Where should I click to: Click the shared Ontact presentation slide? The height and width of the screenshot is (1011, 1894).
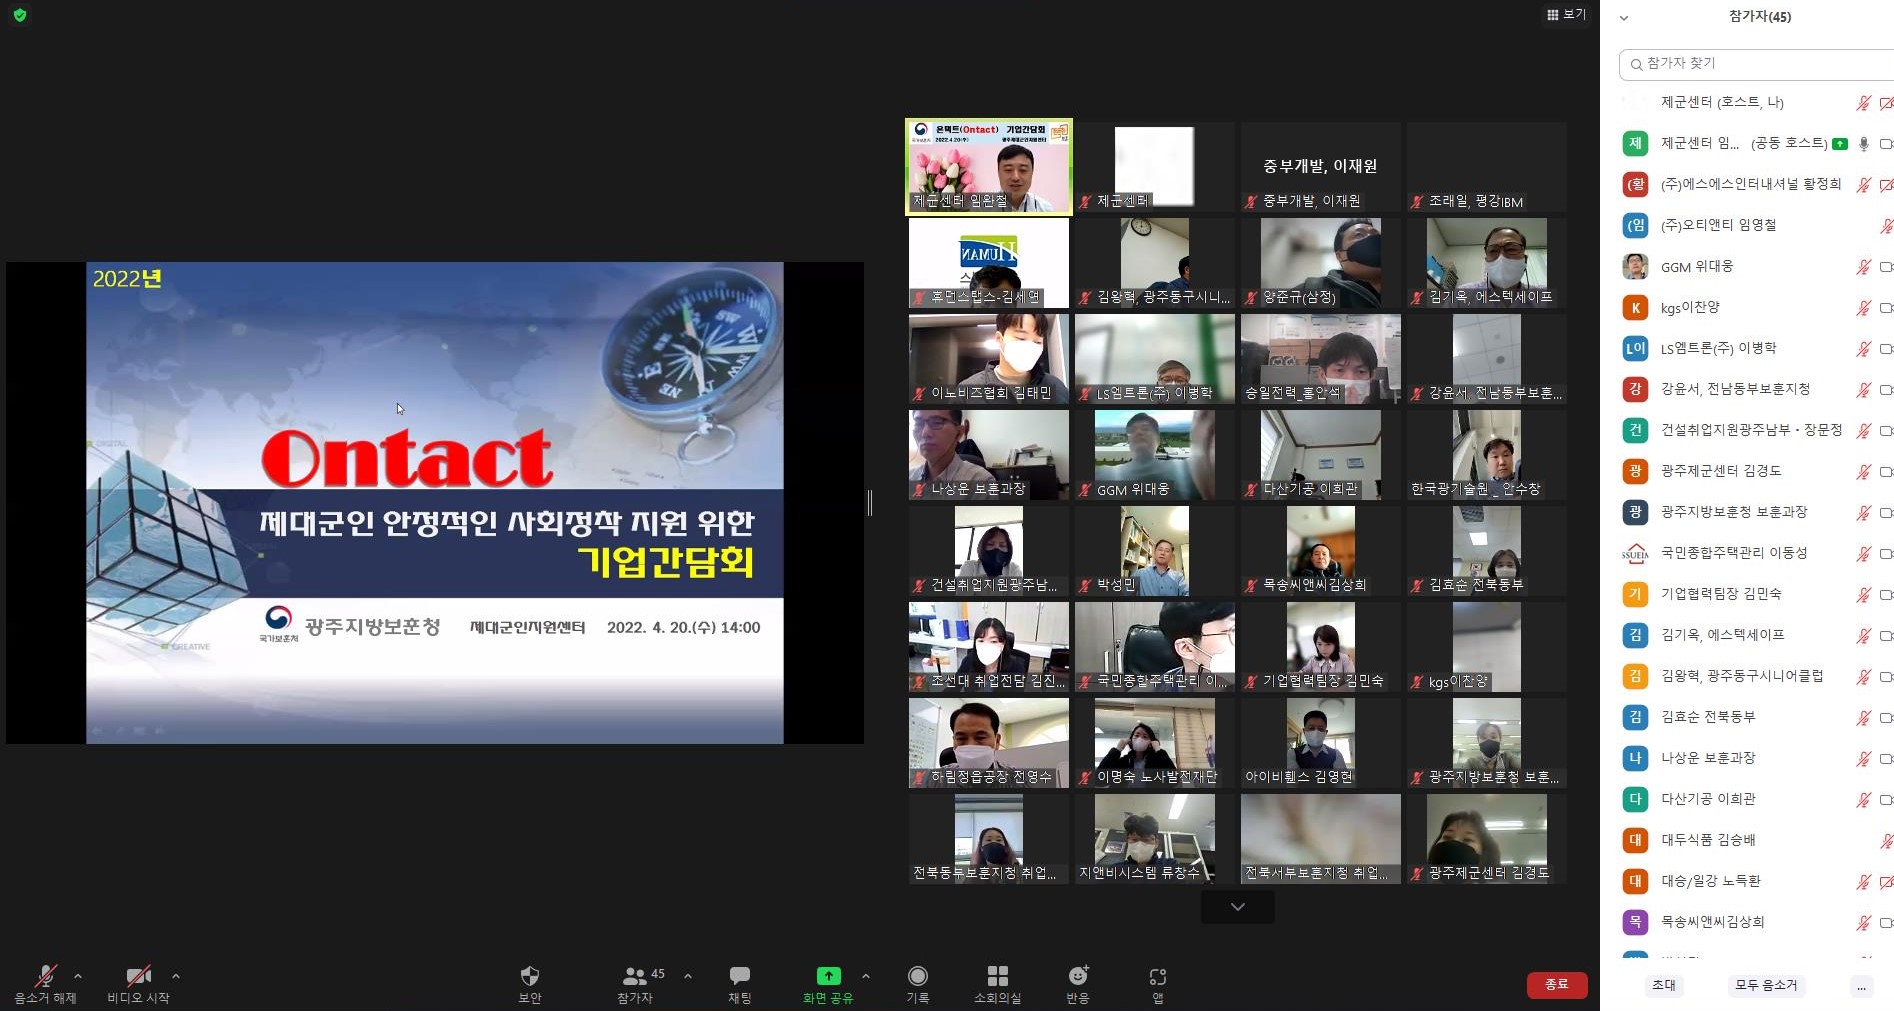435,503
